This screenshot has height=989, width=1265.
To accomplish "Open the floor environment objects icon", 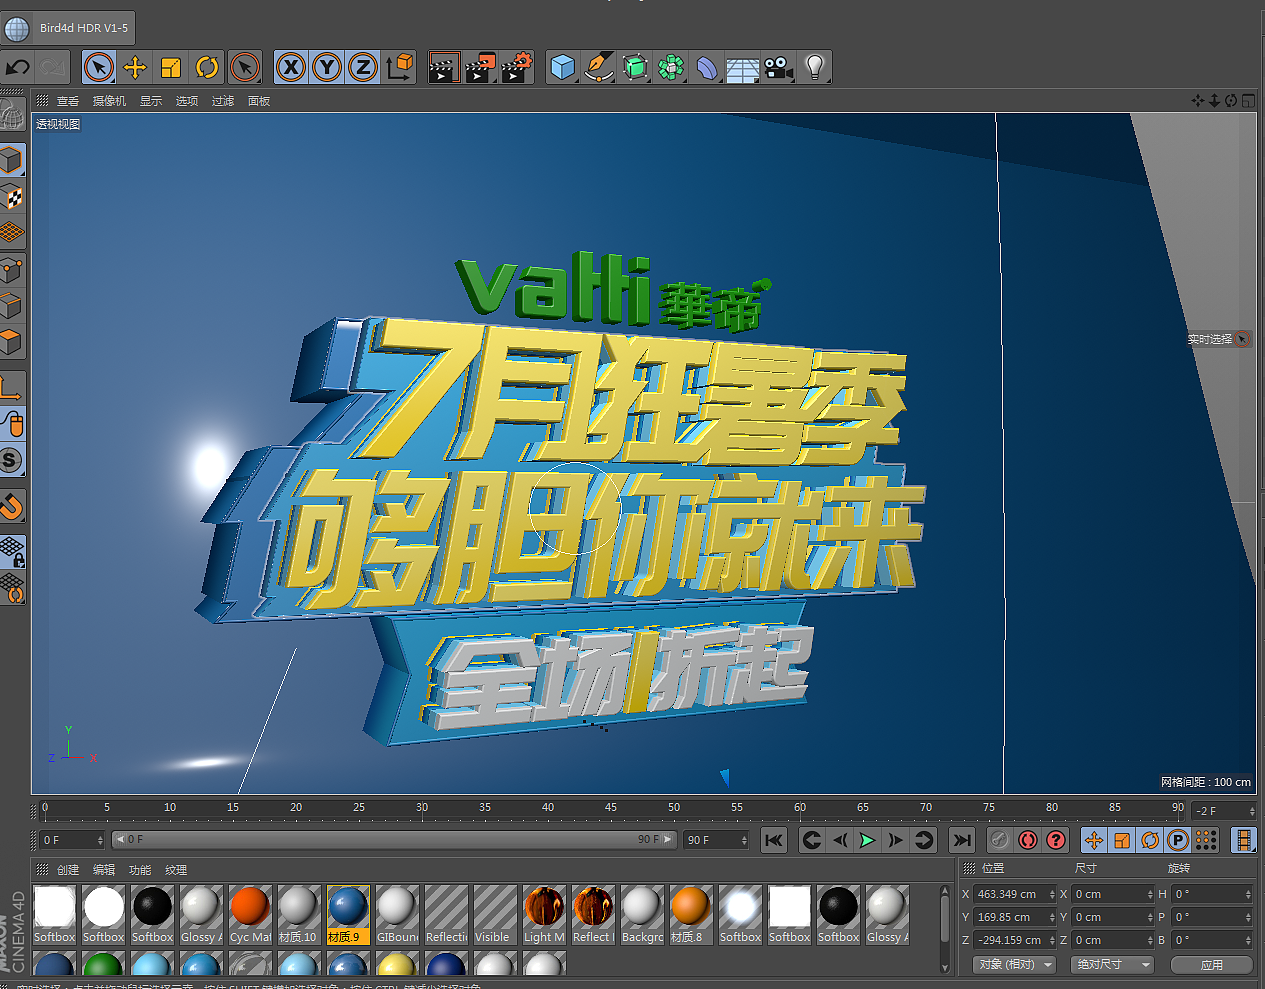I will click(743, 67).
